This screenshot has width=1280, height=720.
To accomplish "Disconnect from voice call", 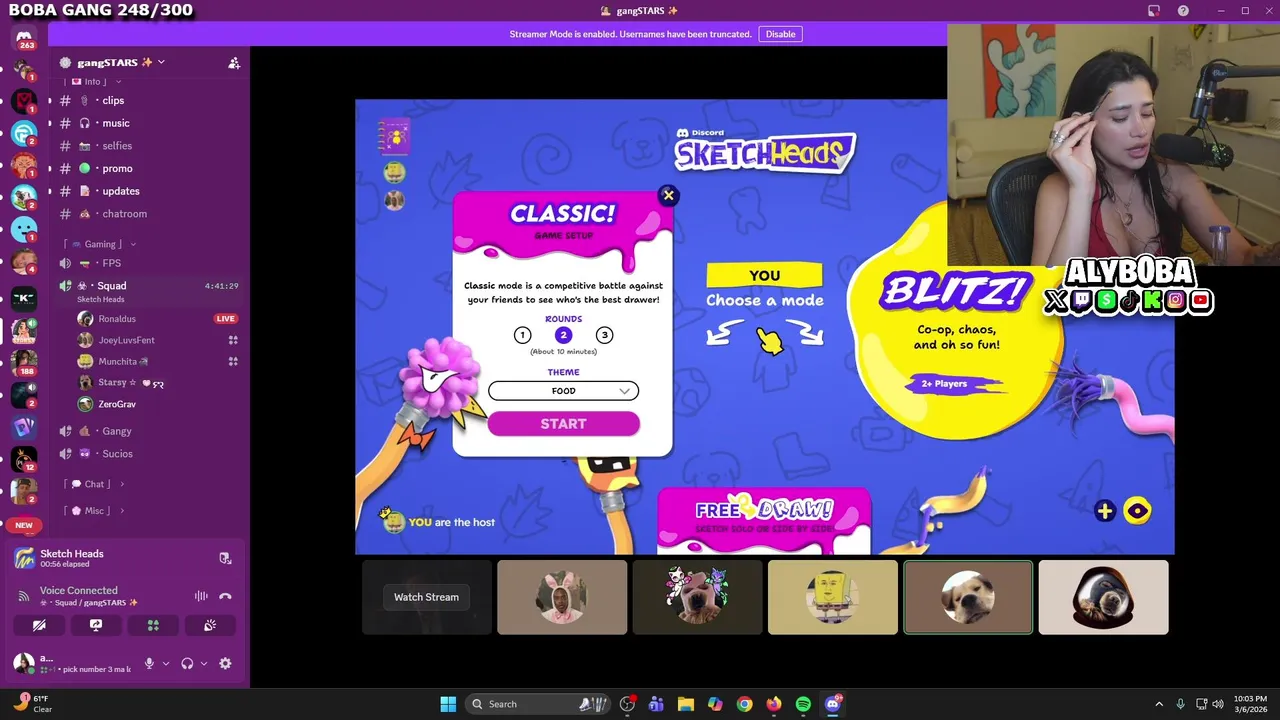I will click(x=225, y=596).
